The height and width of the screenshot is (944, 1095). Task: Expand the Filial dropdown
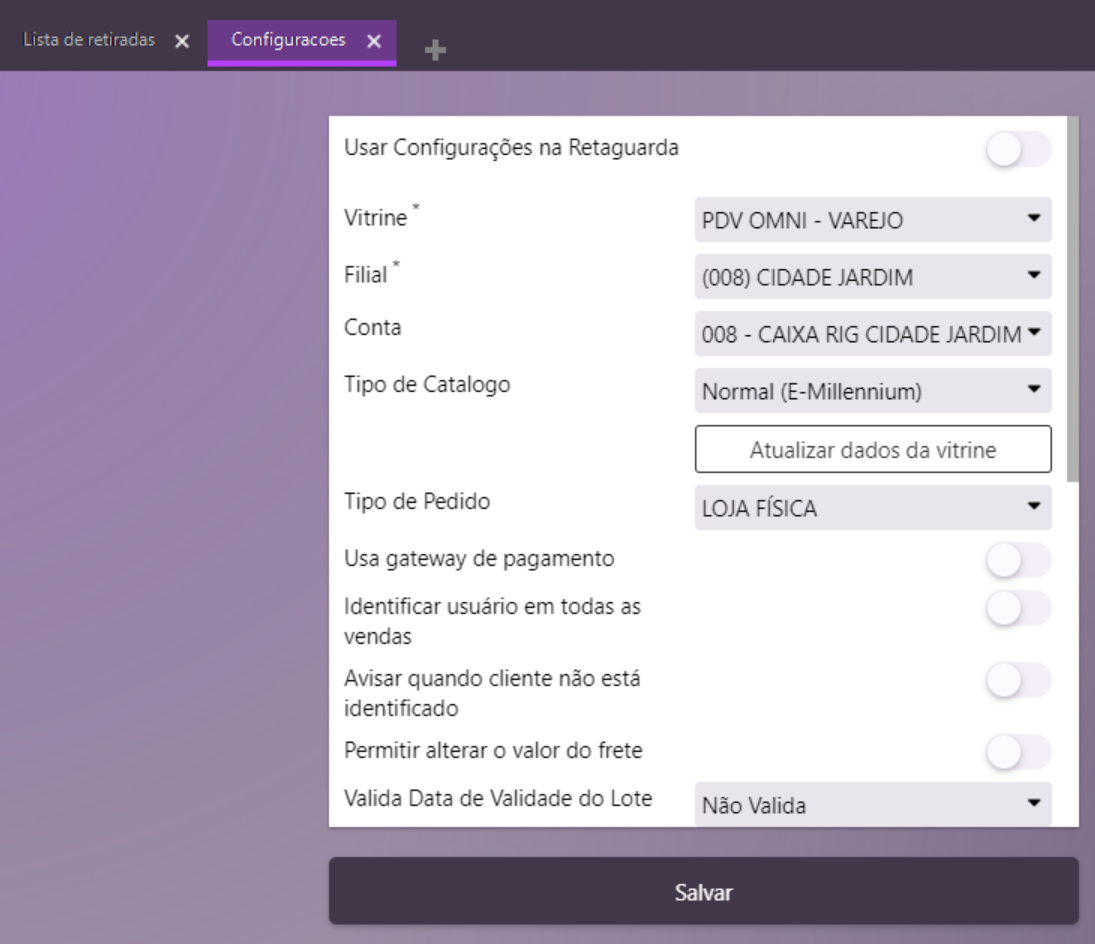(872, 277)
